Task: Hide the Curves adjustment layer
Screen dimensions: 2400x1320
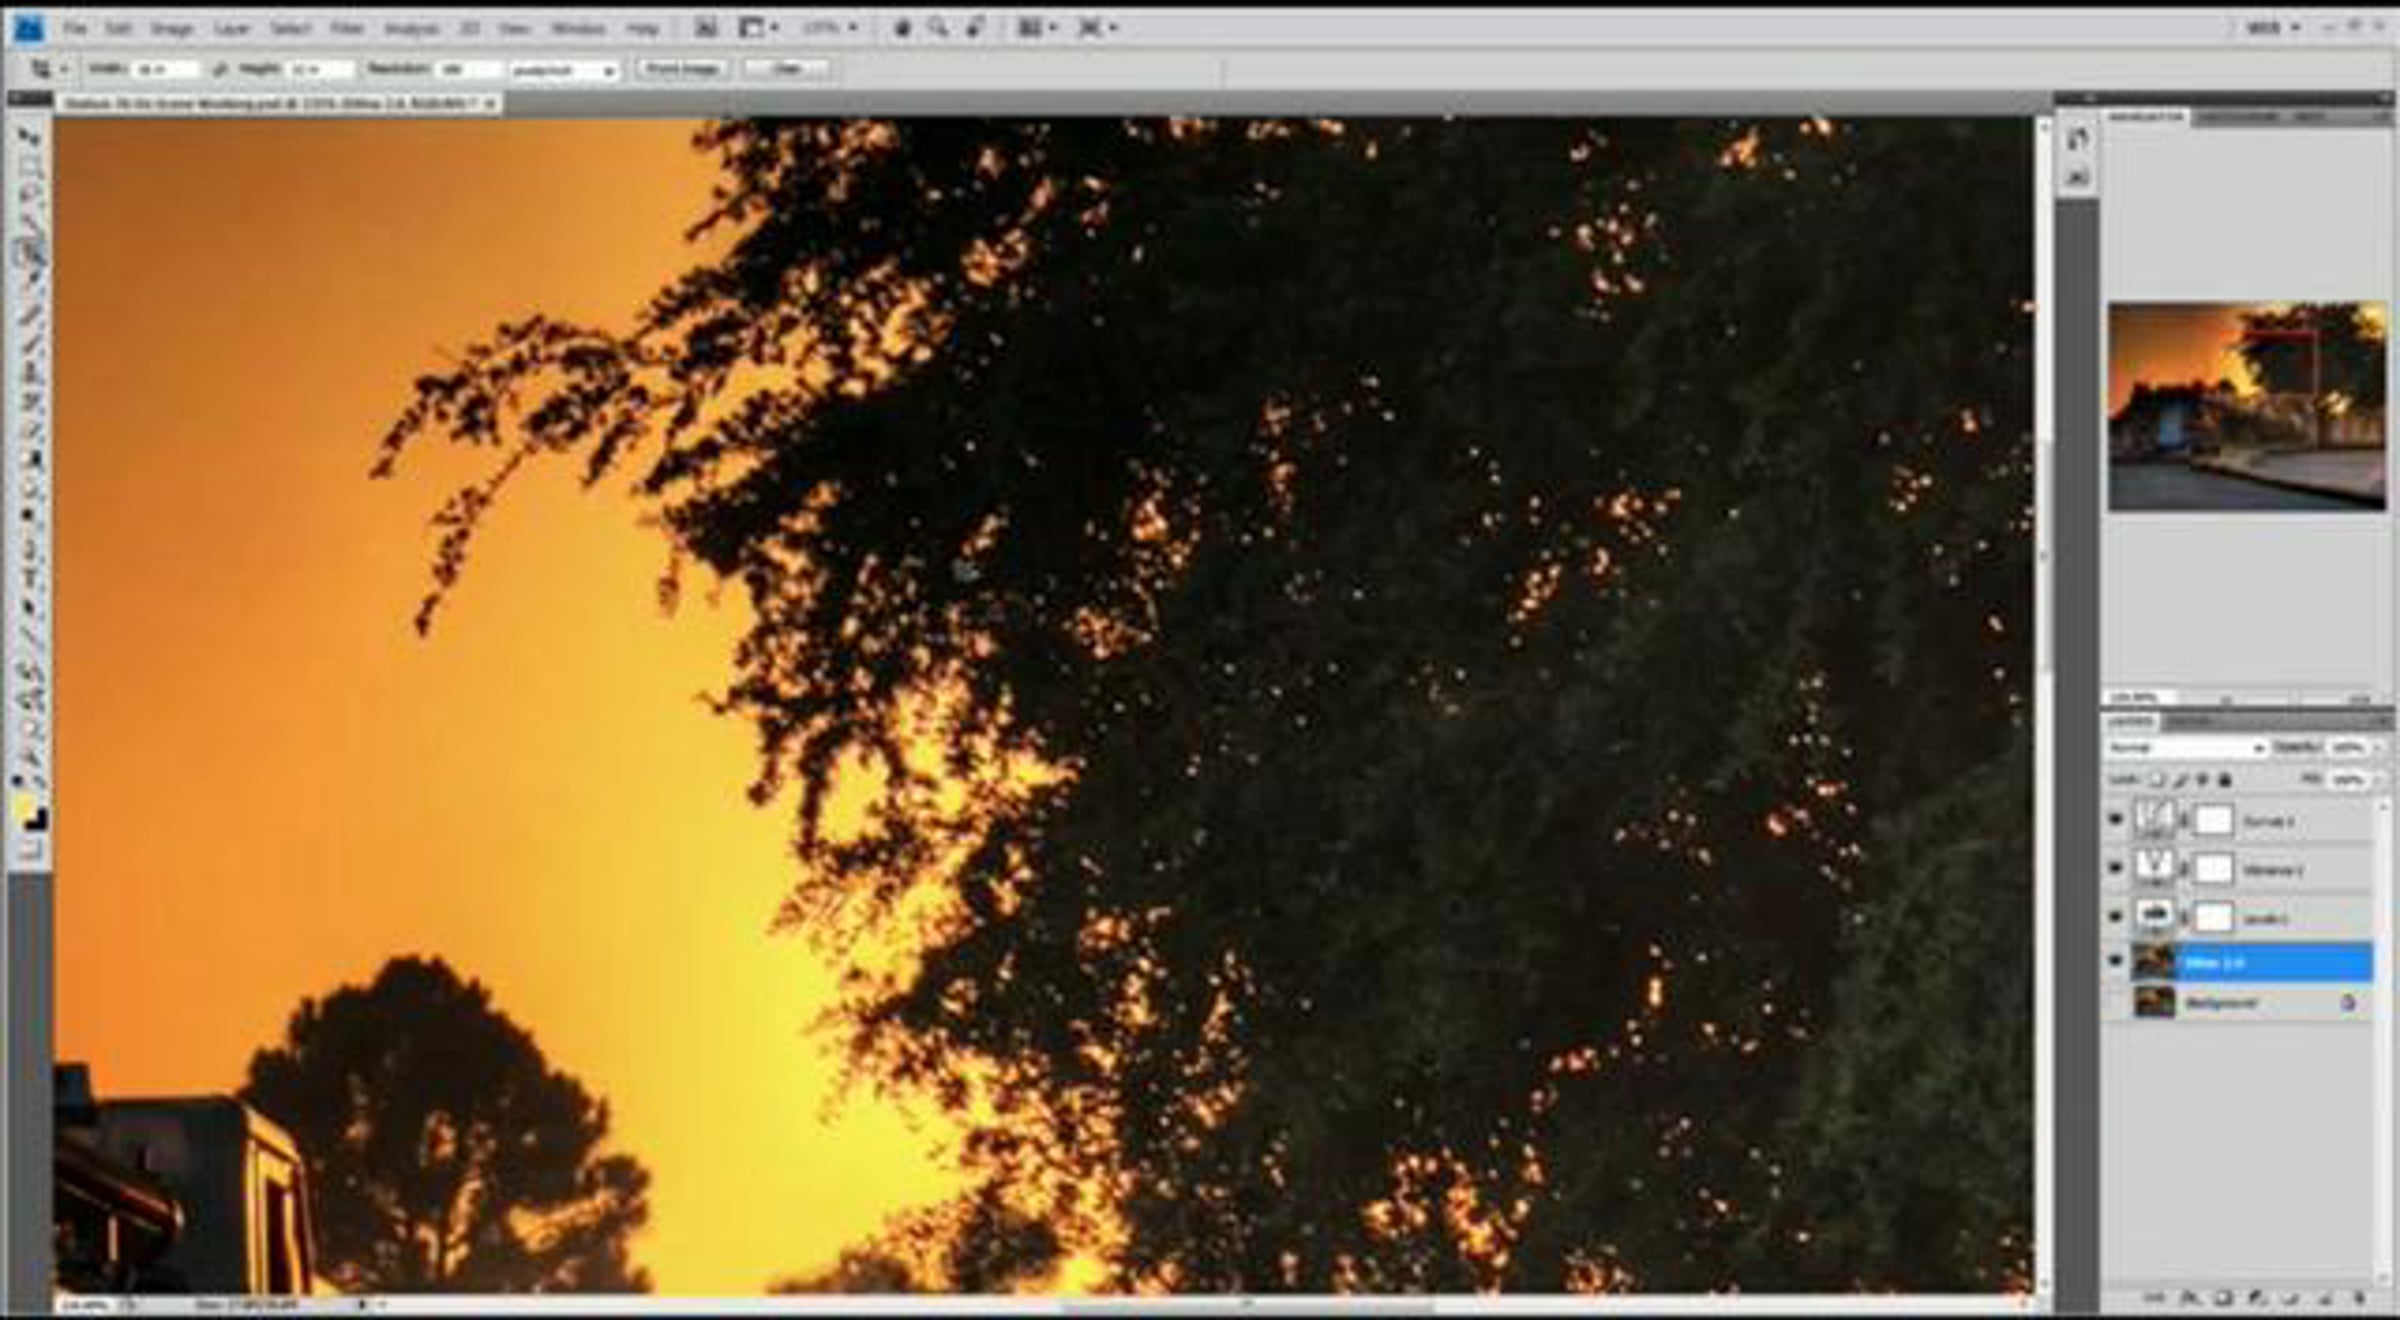Action: (2115, 819)
